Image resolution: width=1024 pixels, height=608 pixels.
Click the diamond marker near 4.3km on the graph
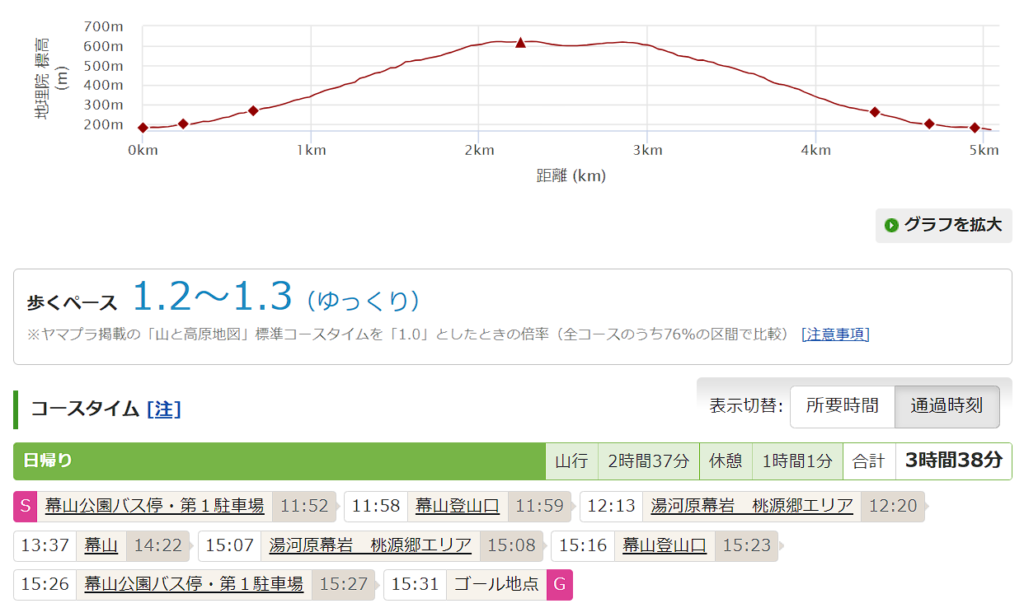(874, 112)
